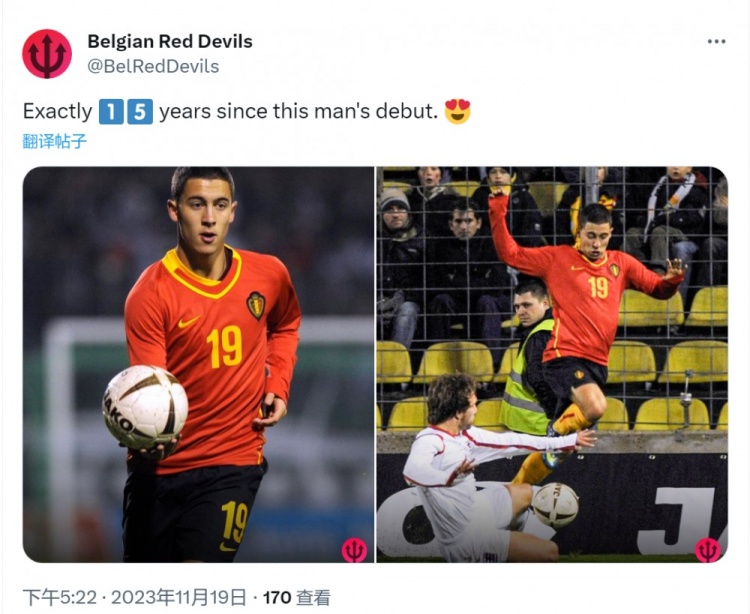This screenshot has width=750, height=614.
Task: Click the football held in the left photo
Action: pos(145,408)
